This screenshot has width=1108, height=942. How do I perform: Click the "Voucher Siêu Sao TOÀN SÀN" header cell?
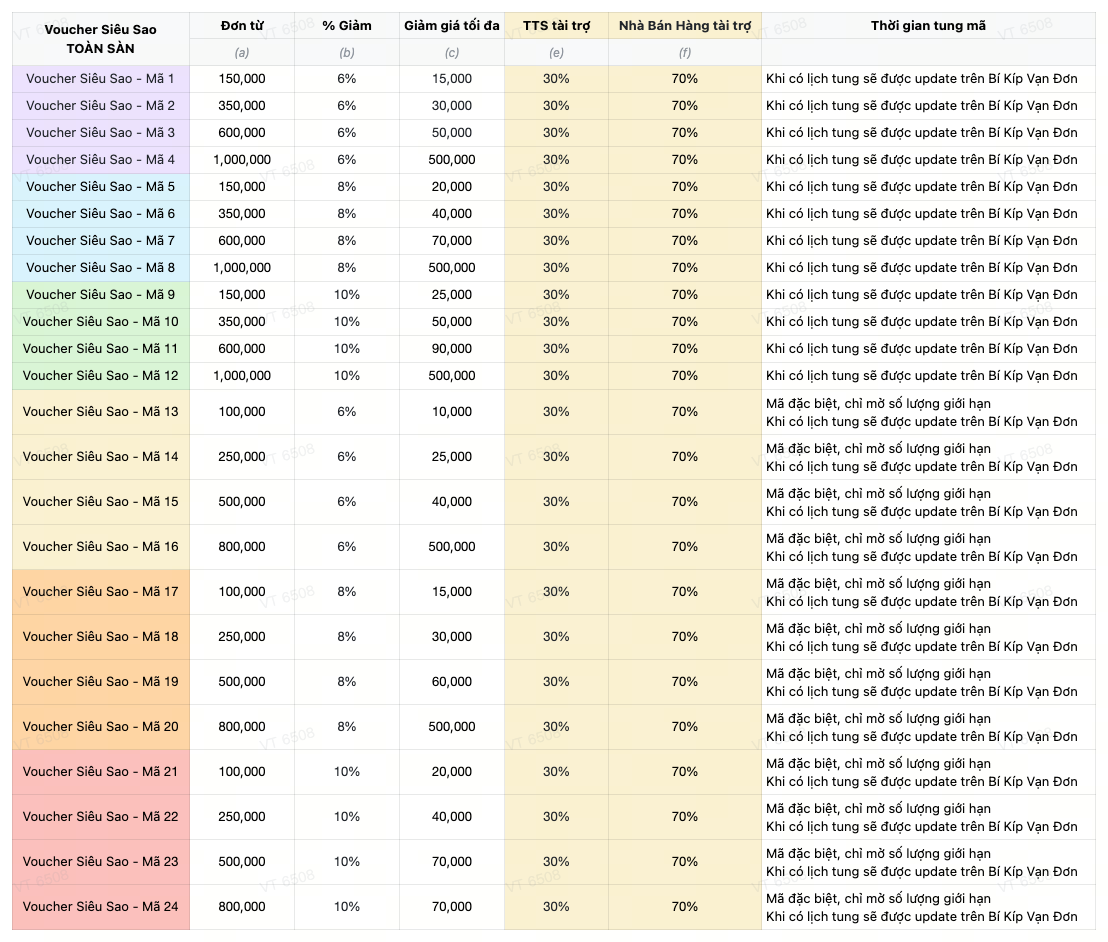pyautogui.click(x=100, y=39)
